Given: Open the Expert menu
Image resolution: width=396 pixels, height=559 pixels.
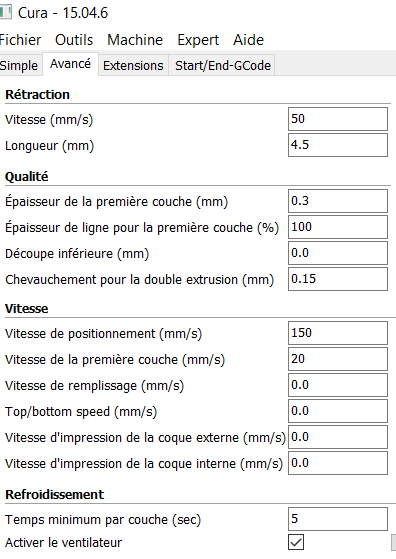Looking at the screenshot, I should pos(198,40).
